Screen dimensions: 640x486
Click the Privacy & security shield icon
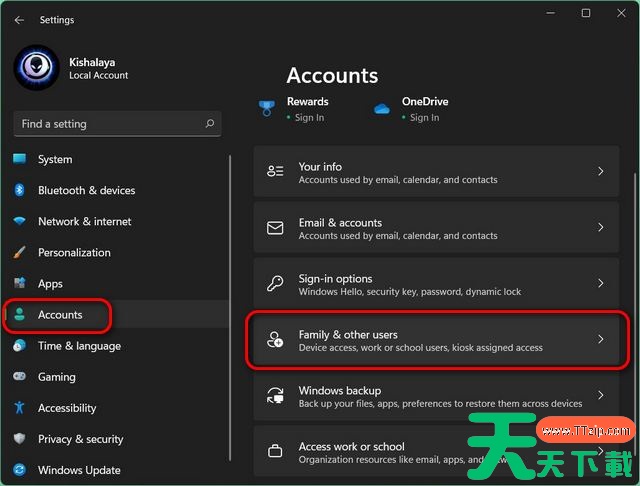[x=19, y=439]
